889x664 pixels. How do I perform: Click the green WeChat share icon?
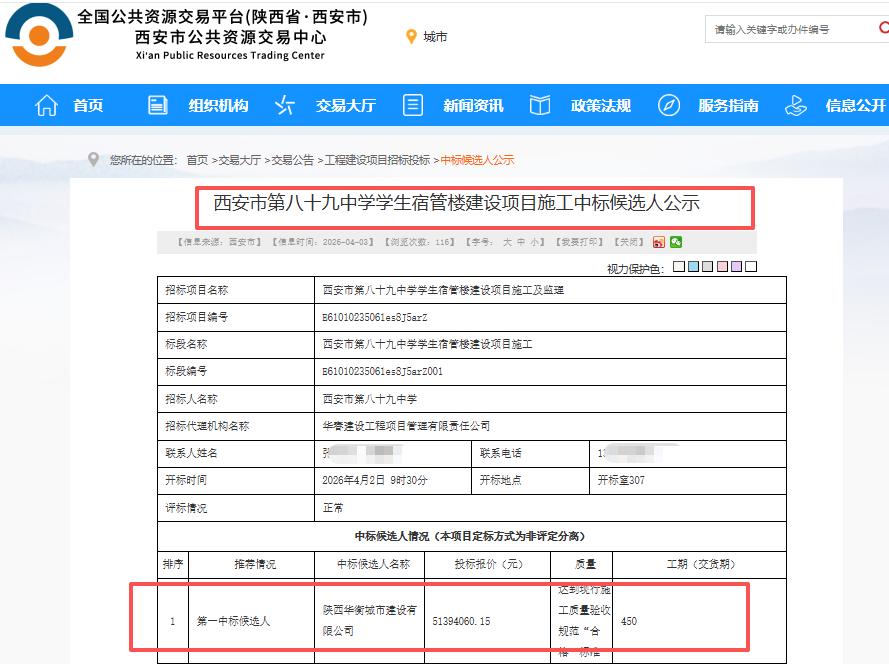point(676,241)
